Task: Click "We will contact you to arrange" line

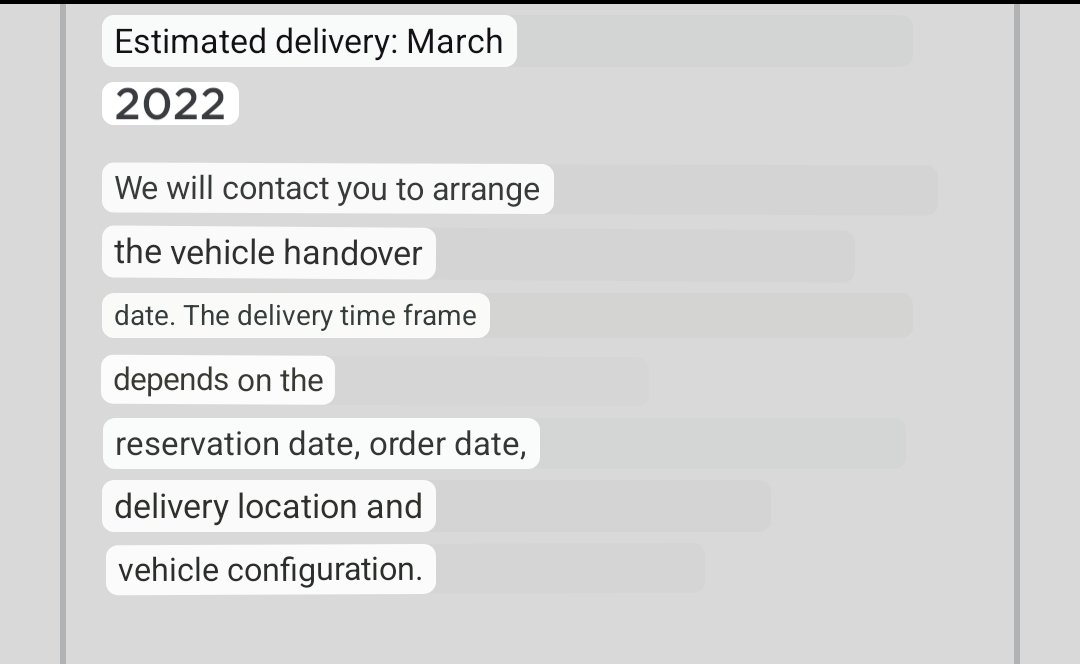Action: coord(327,189)
